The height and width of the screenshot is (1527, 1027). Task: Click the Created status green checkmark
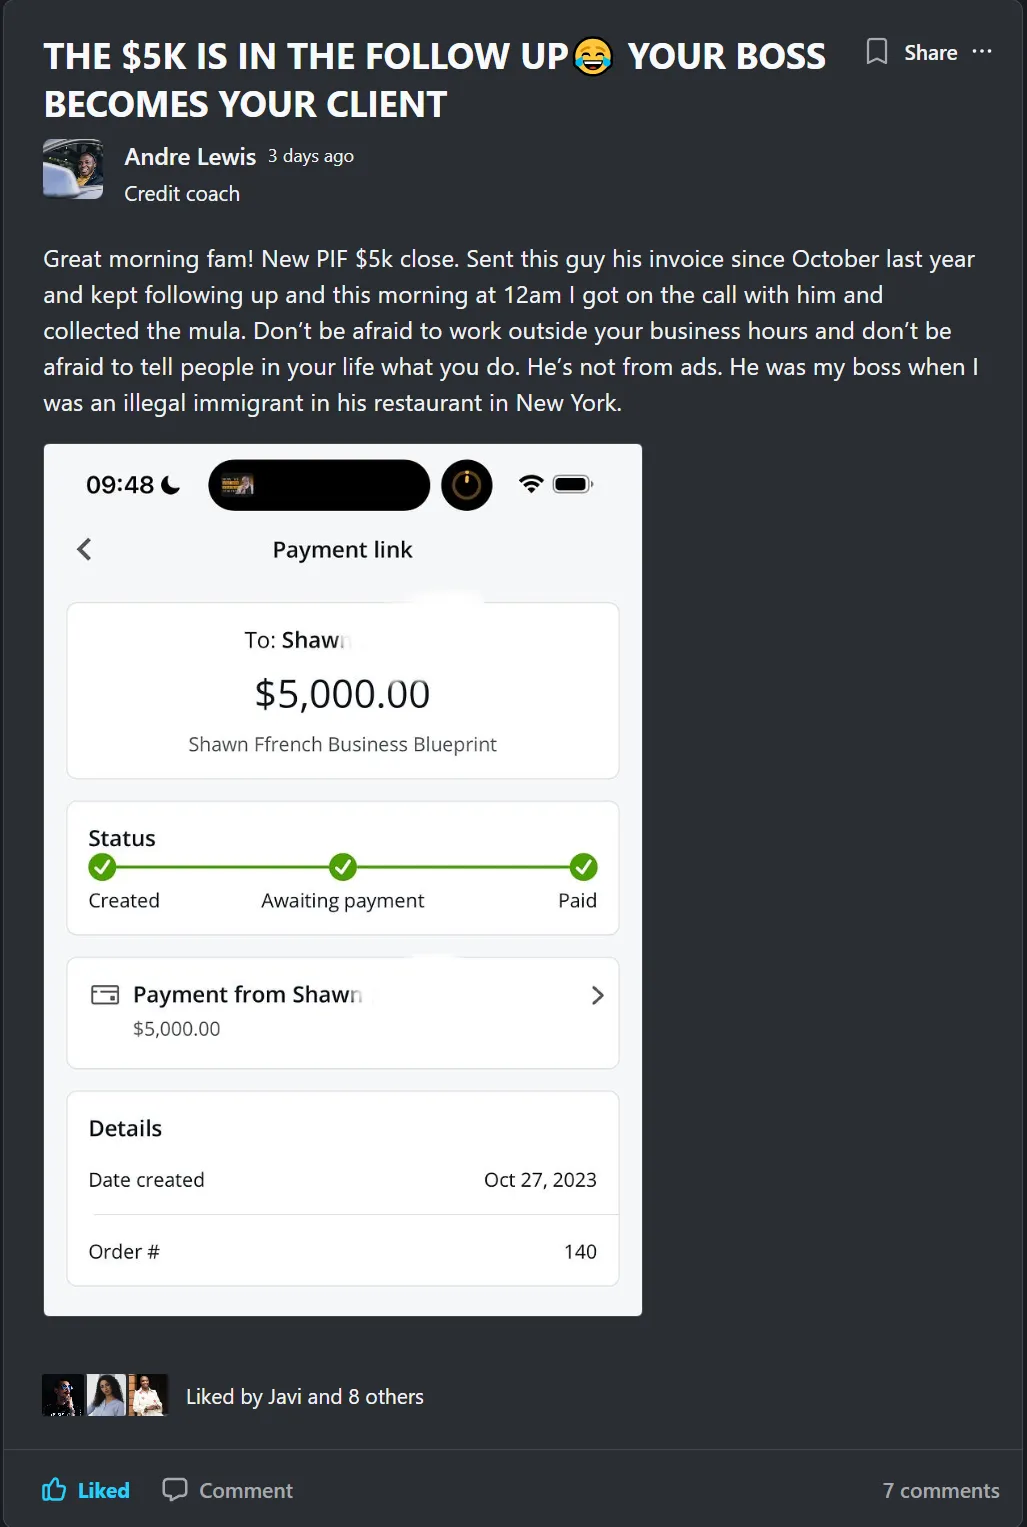click(102, 867)
